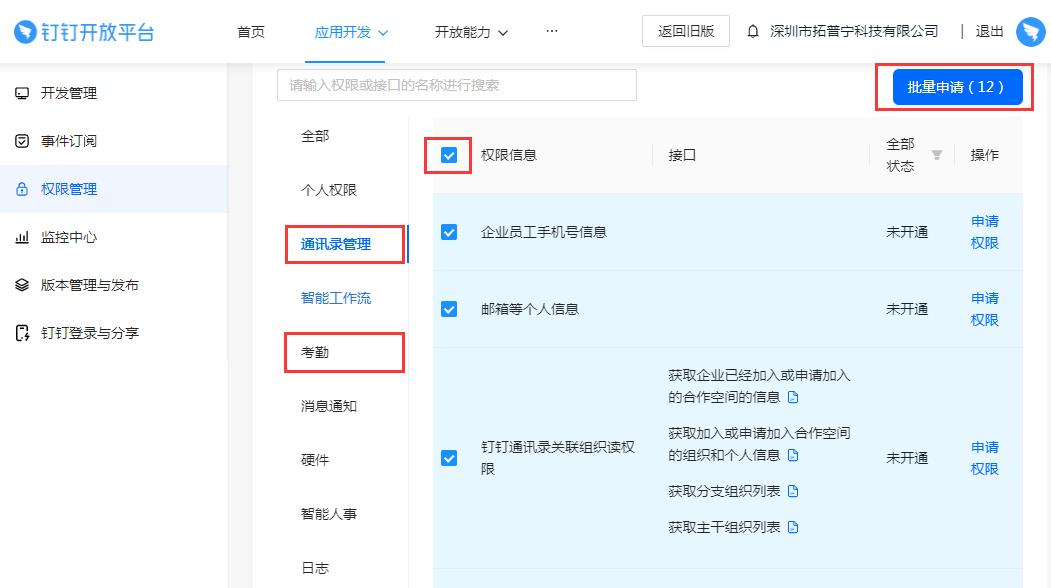Open the 获取加入或申请加入合作空间的组织和个人信息 interface link
The height and width of the screenshot is (588, 1051).
pyautogui.click(x=759, y=444)
